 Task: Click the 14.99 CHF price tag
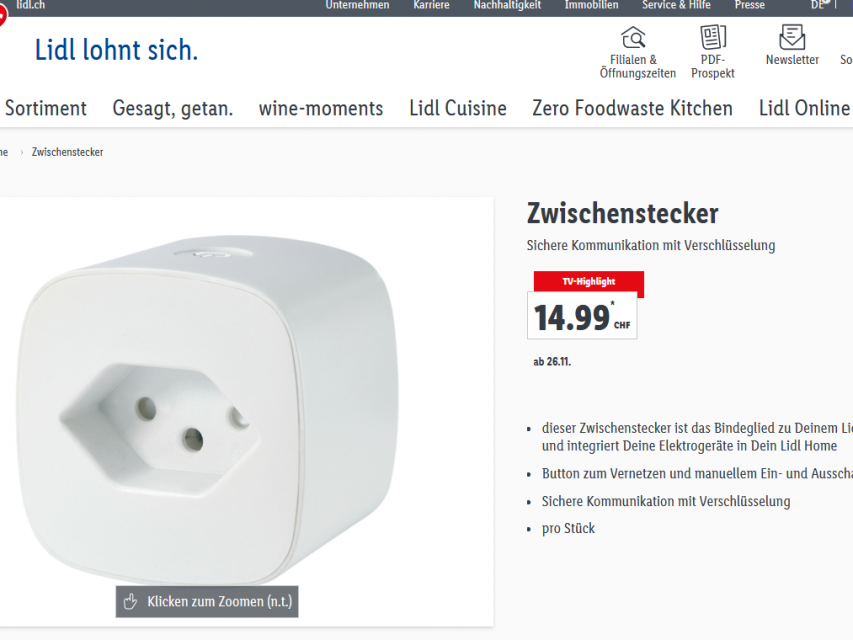tap(582, 316)
